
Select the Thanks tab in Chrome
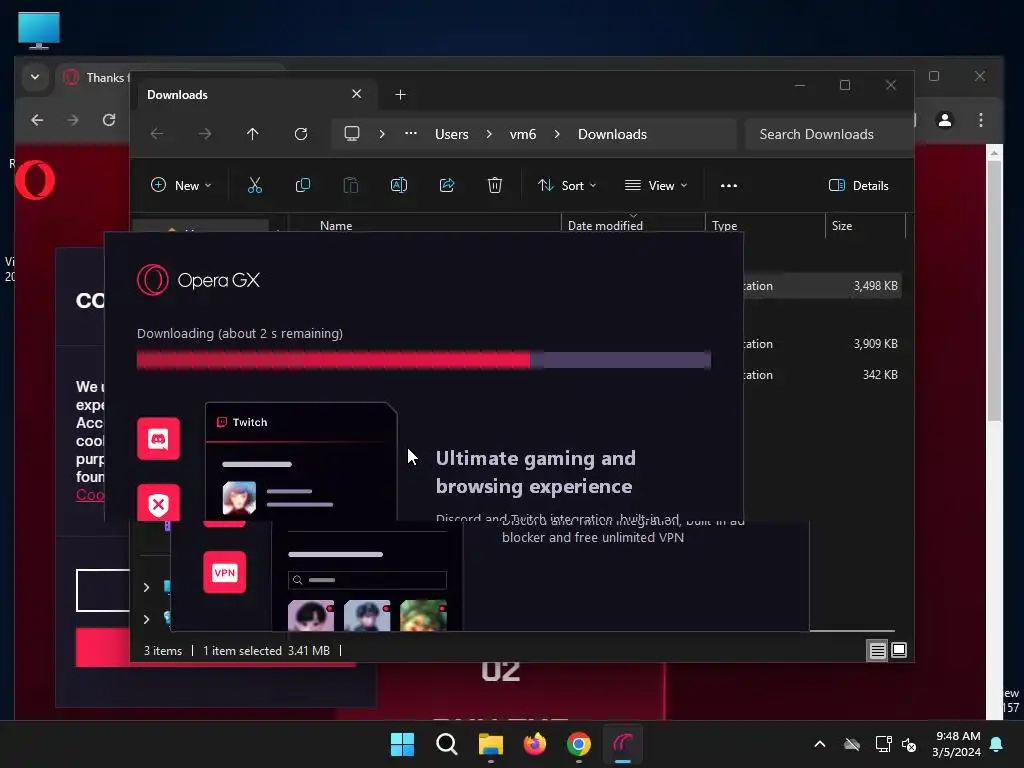pyautogui.click(x=95, y=78)
